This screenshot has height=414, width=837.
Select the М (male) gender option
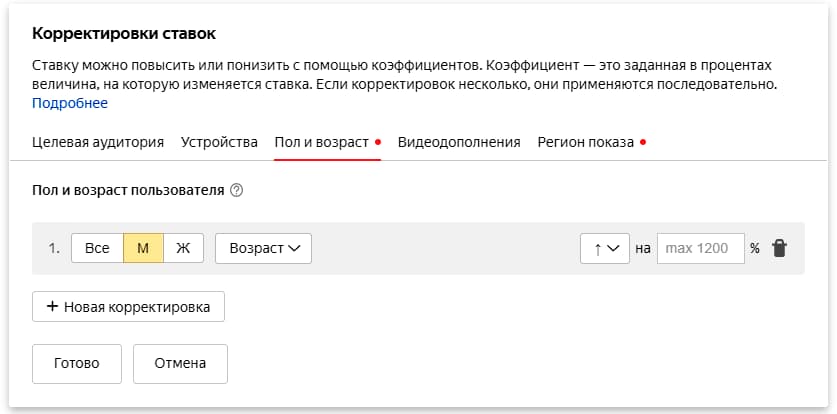point(143,249)
